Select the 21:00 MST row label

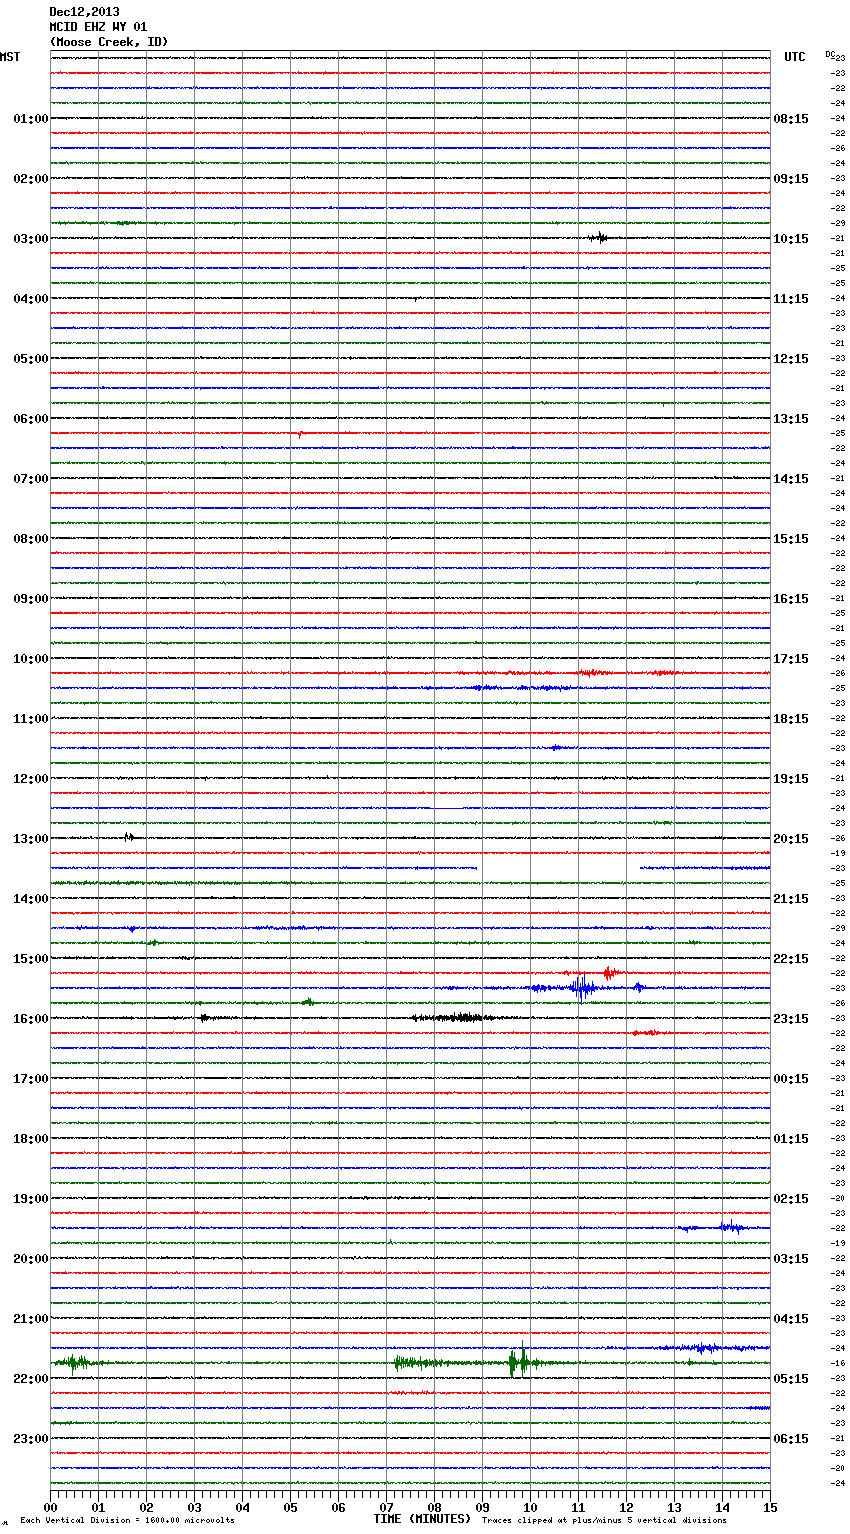[31, 1319]
